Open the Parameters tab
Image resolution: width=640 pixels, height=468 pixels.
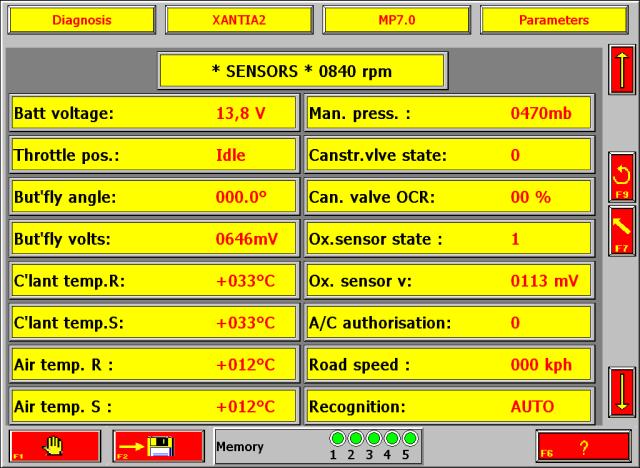(x=554, y=20)
